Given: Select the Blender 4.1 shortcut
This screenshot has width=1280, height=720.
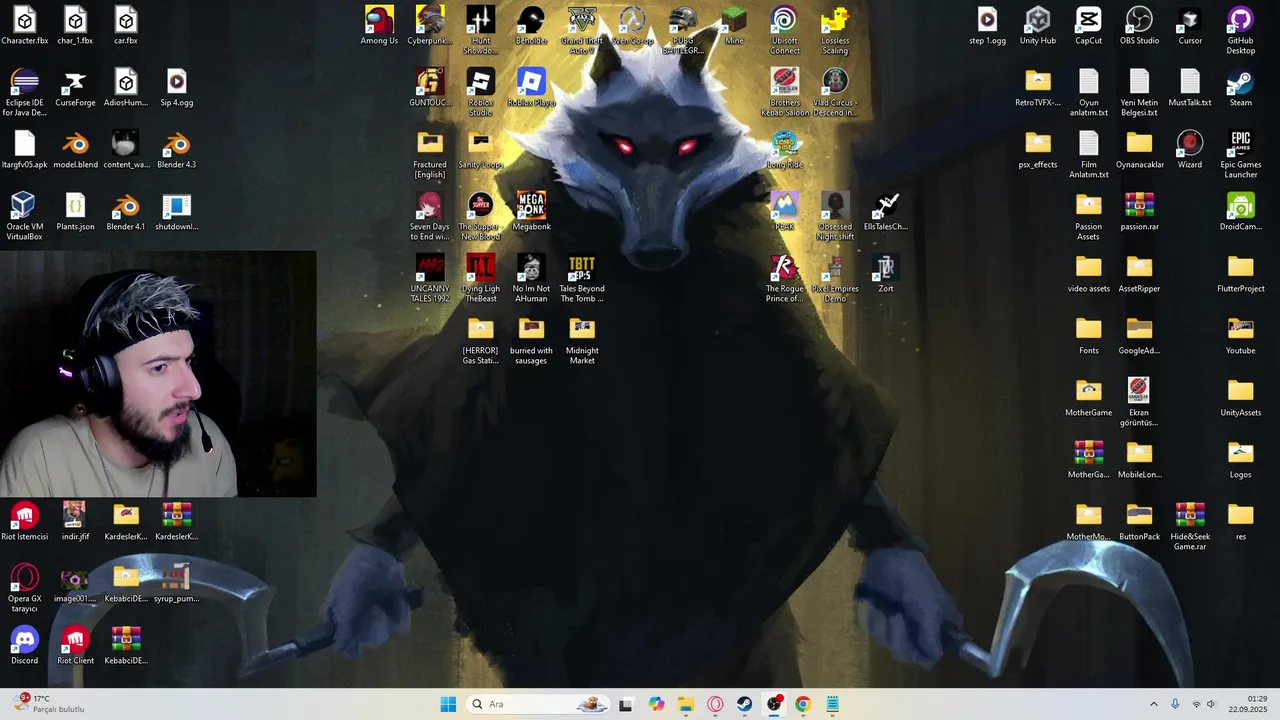Looking at the screenshot, I should [x=126, y=212].
